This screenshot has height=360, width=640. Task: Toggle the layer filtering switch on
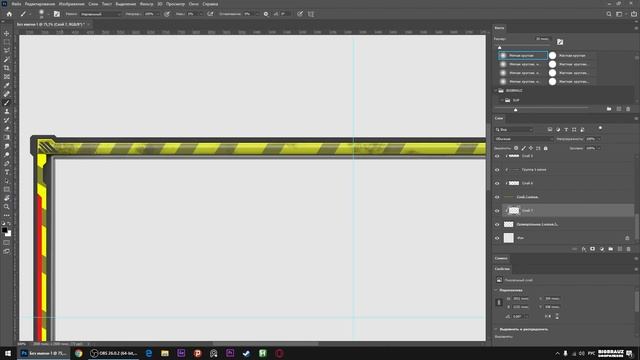pos(600,129)
